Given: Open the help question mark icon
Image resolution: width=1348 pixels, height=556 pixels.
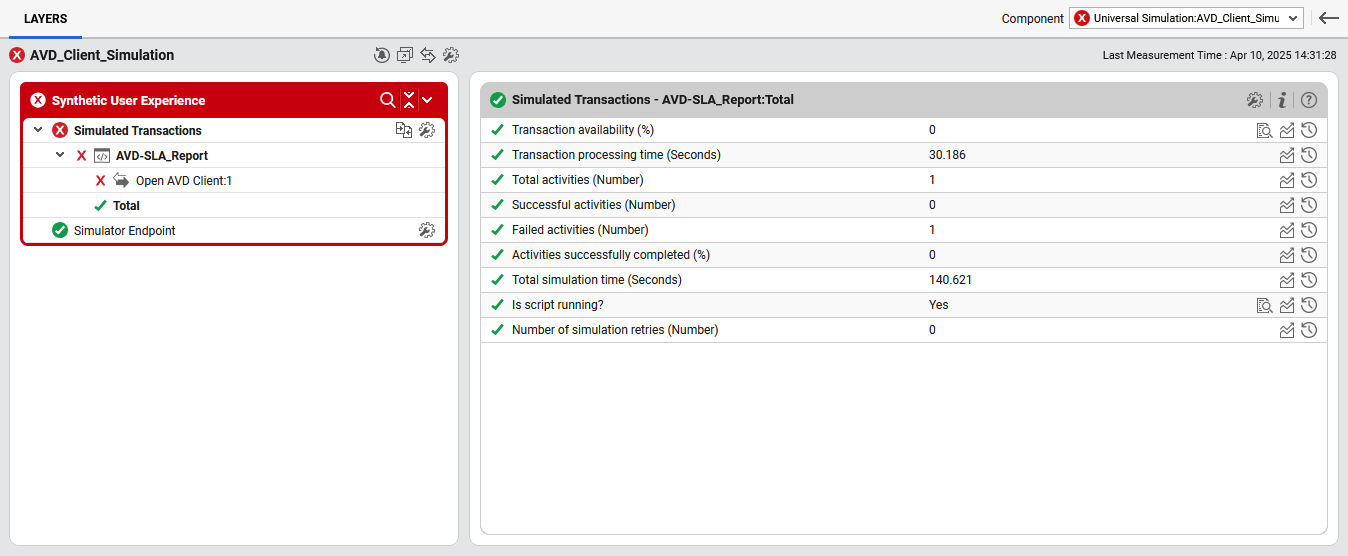Looking at the screenshot, I should (x=1308, y=100).
